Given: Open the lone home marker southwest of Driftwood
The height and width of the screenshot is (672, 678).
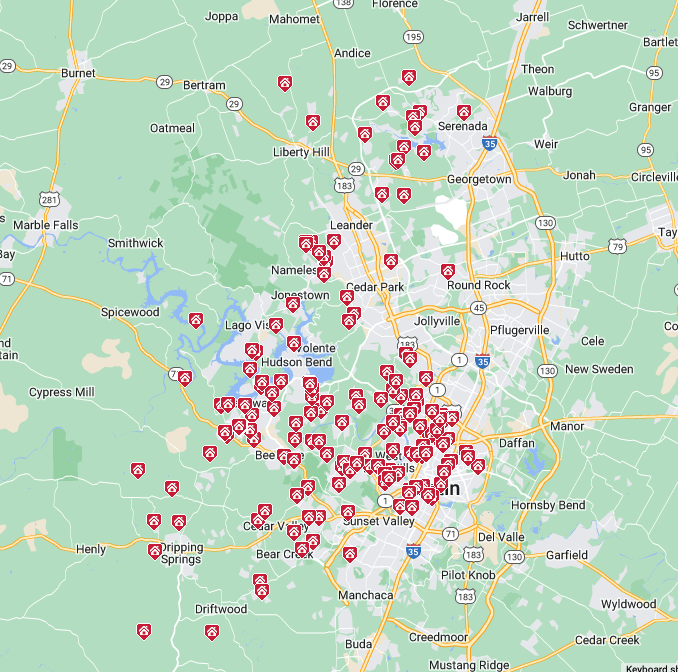Looking at the screenshot, I should (145, 631).
